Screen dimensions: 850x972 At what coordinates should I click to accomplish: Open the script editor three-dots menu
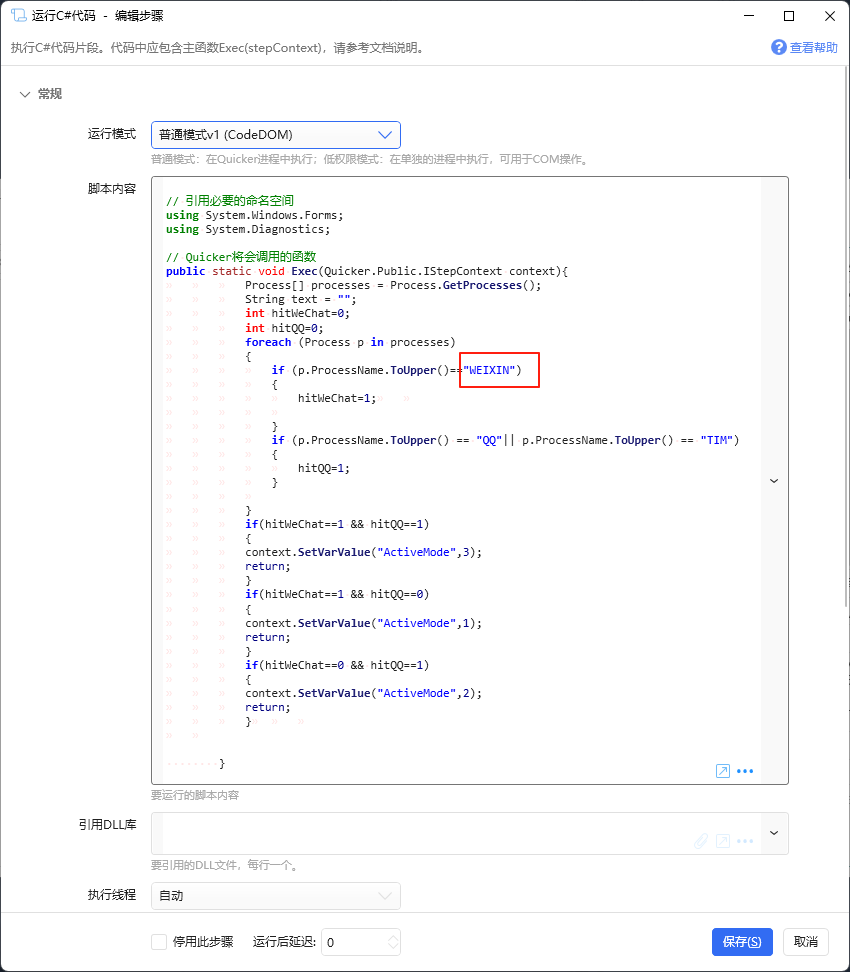pyautogui.click(x=745, y=771)
